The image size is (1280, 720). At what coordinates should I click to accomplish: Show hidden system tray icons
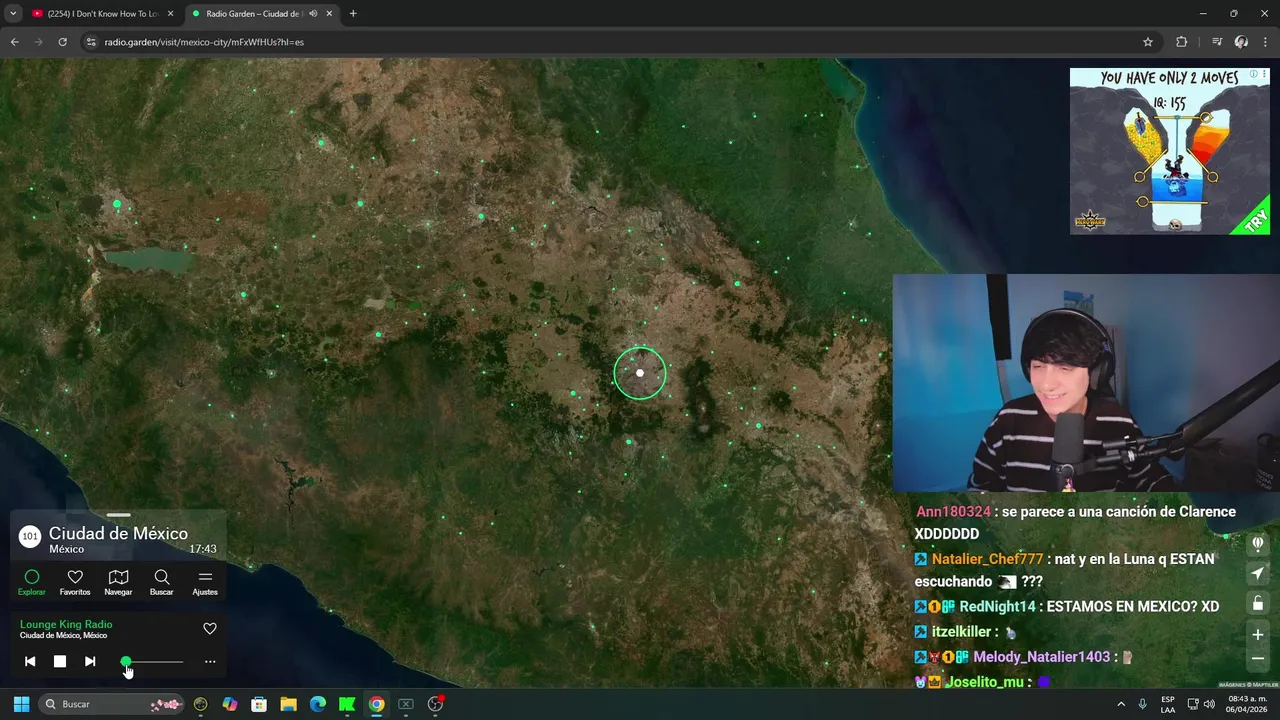pos(1121,704)
